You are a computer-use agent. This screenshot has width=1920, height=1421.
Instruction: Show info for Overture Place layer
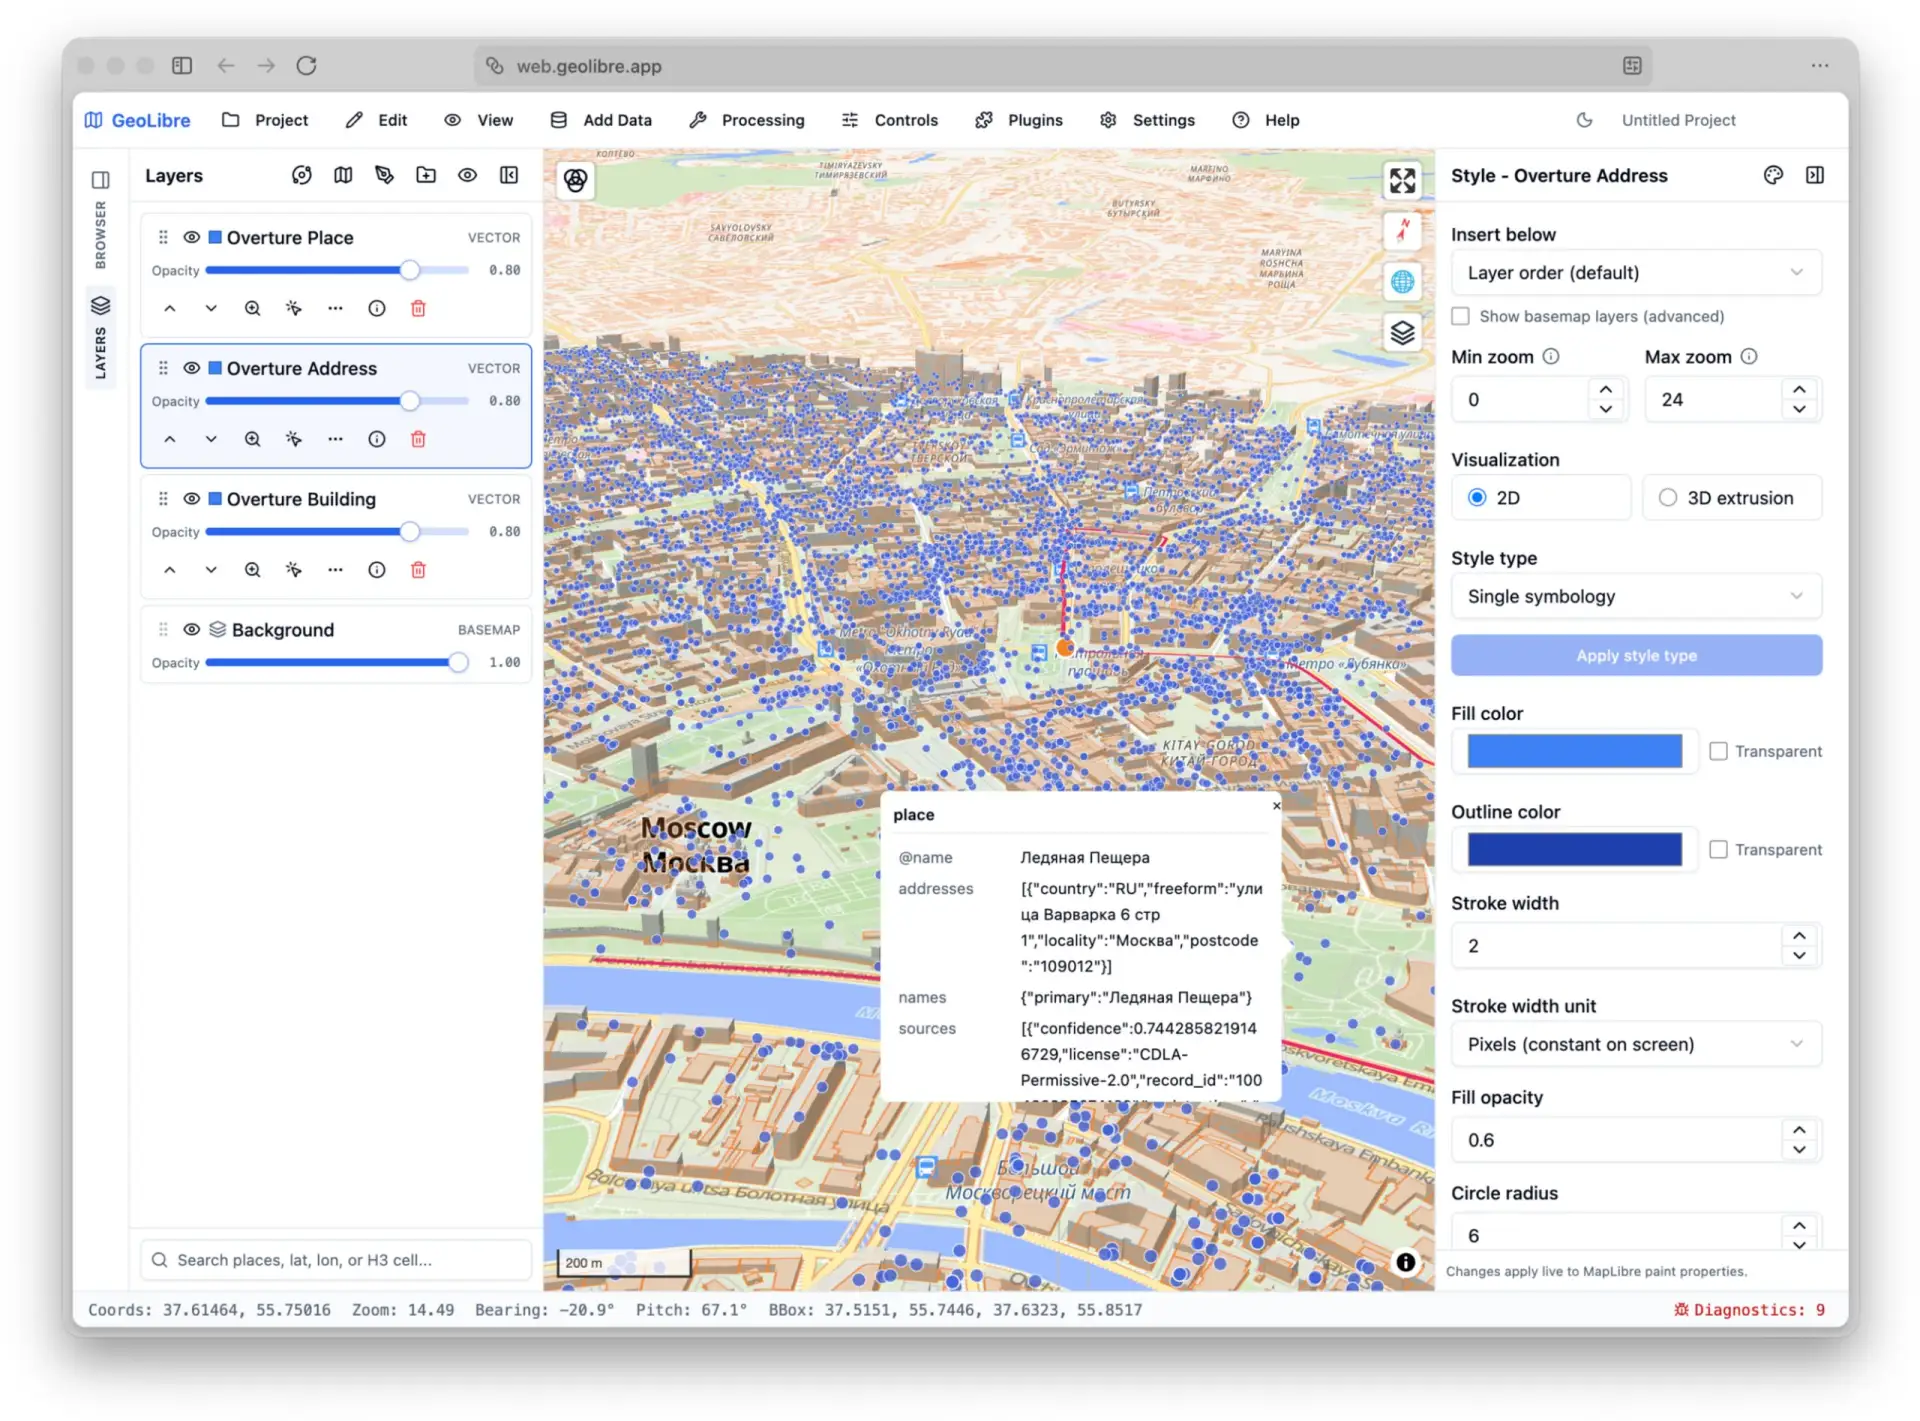(x=376, y=309)
